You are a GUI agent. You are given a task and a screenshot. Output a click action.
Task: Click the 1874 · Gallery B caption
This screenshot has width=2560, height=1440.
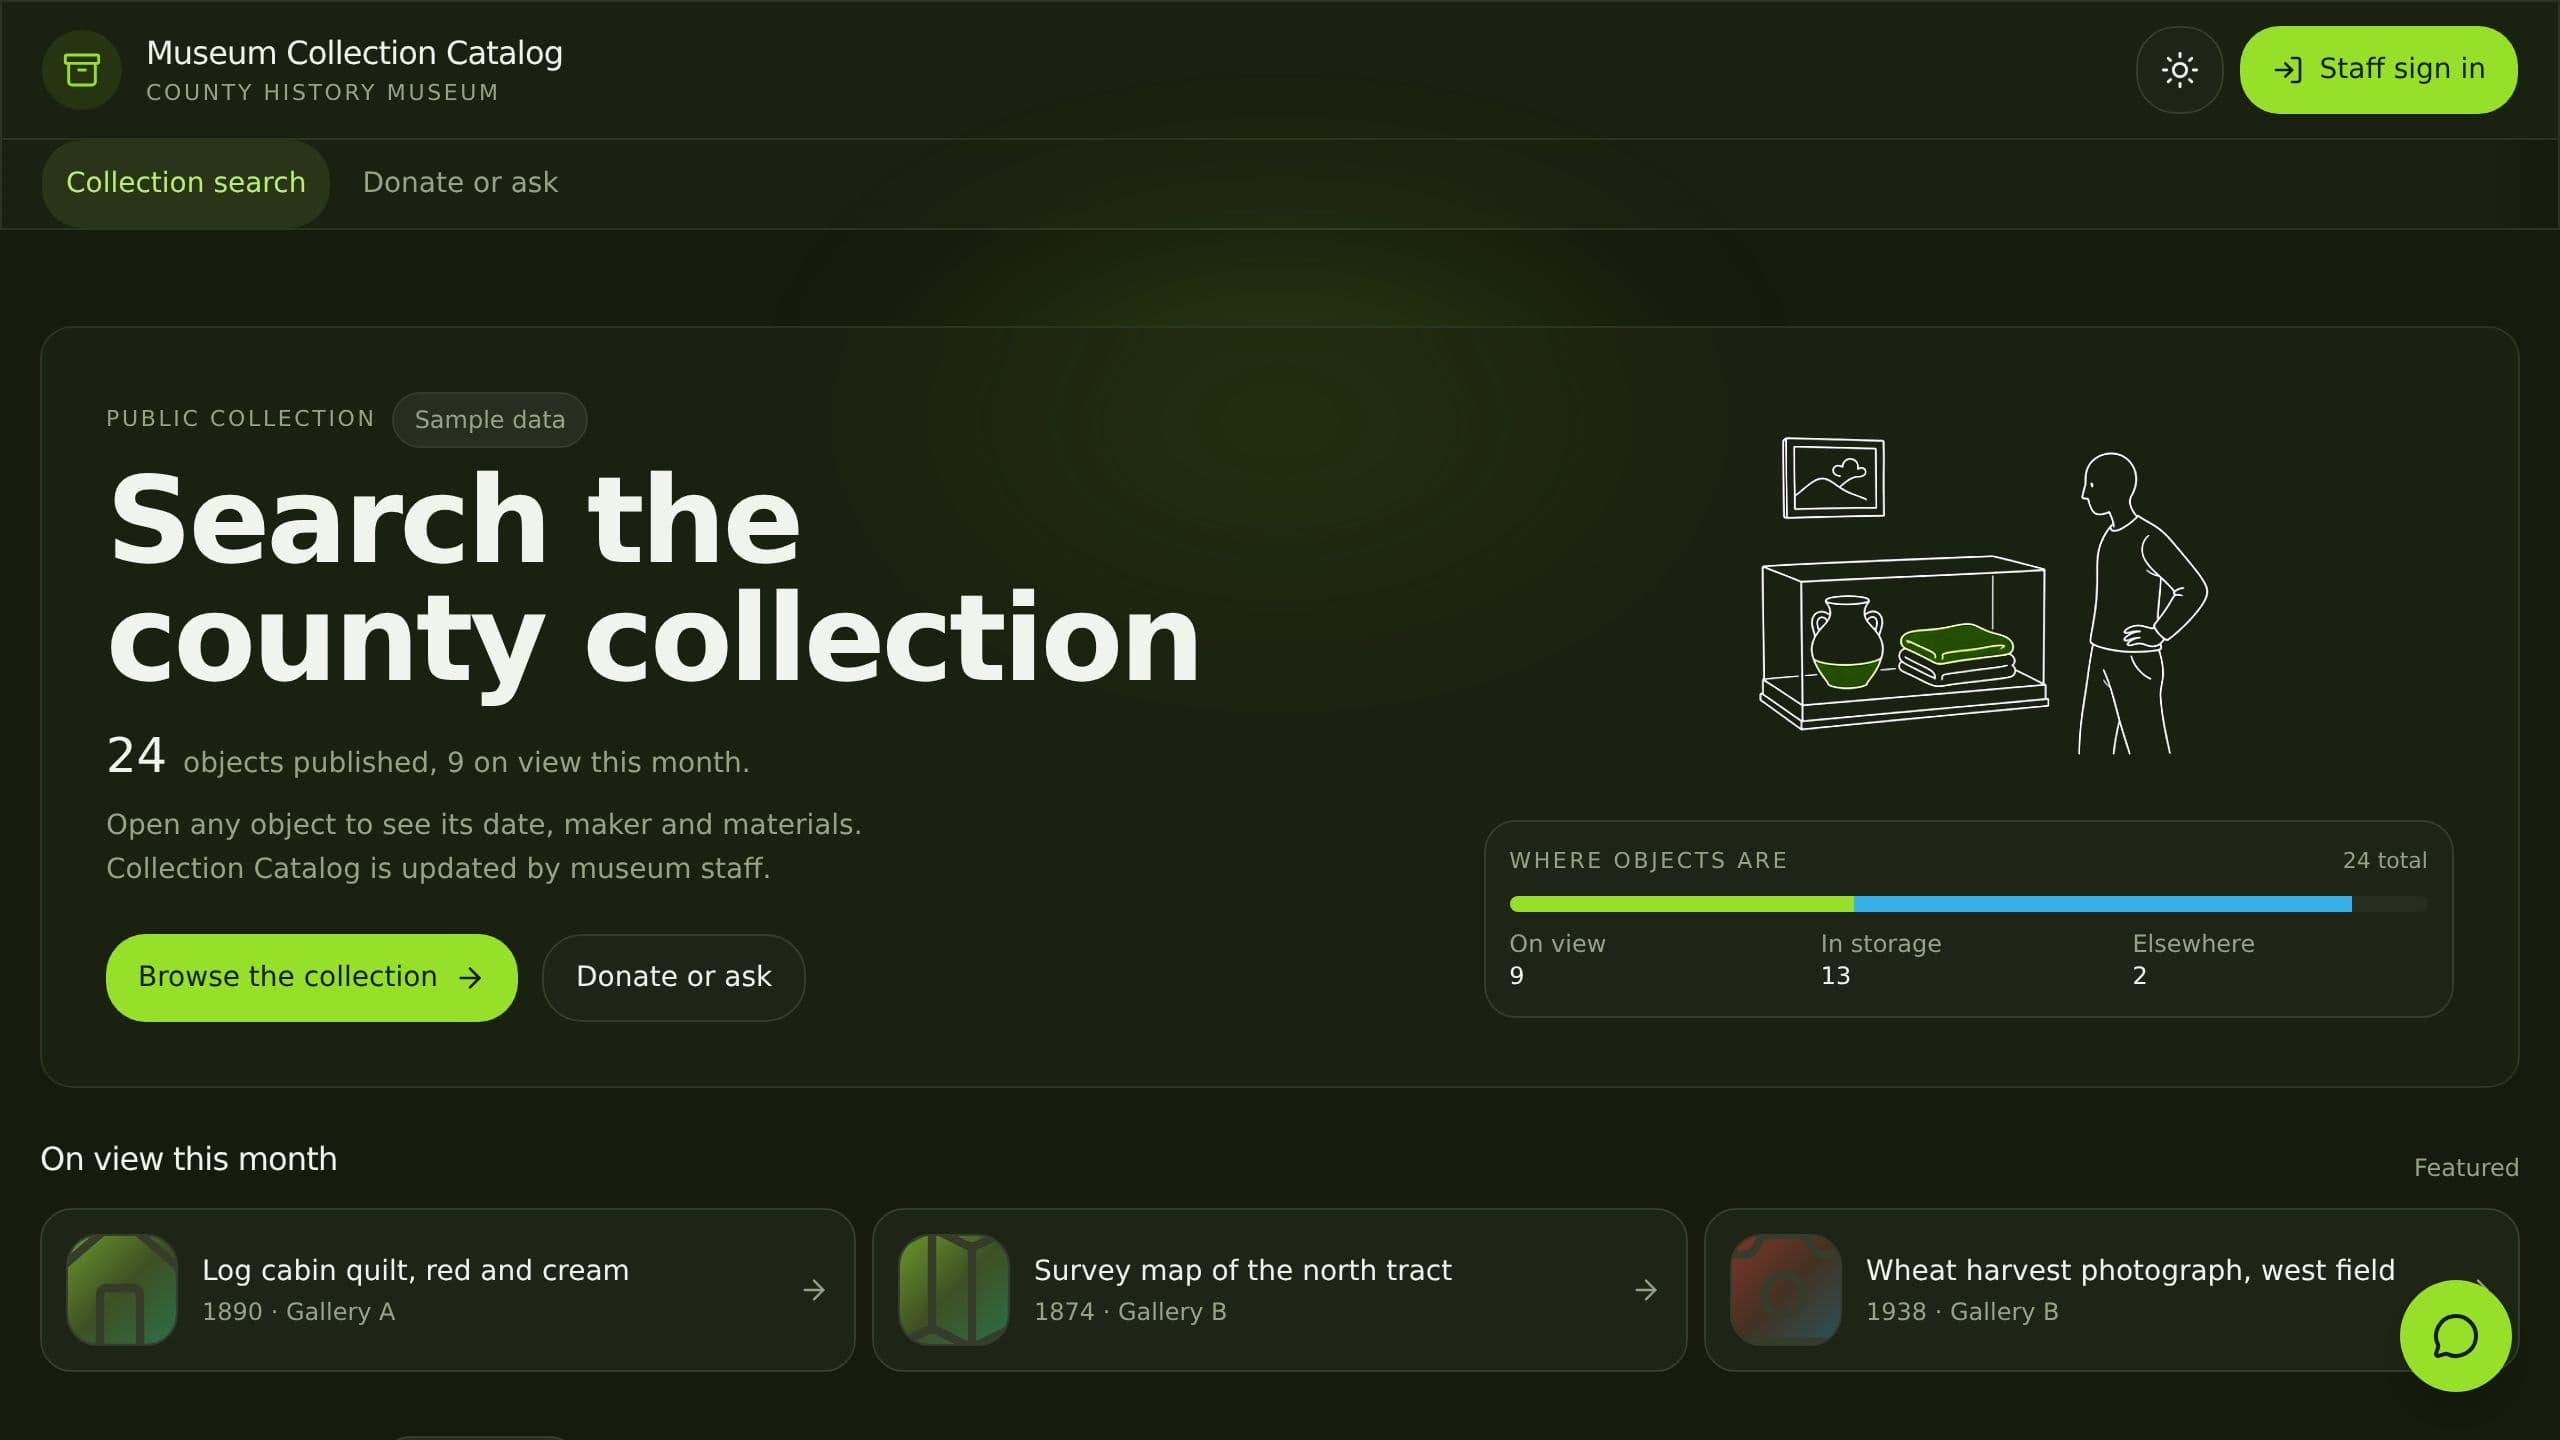pyautogui.click(x=1130, y=1312)
